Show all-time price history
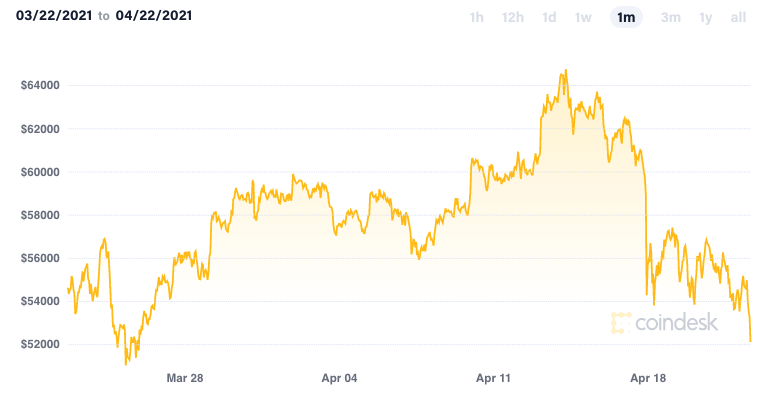Viewport: 766px width, 397px height. point(738,18)
